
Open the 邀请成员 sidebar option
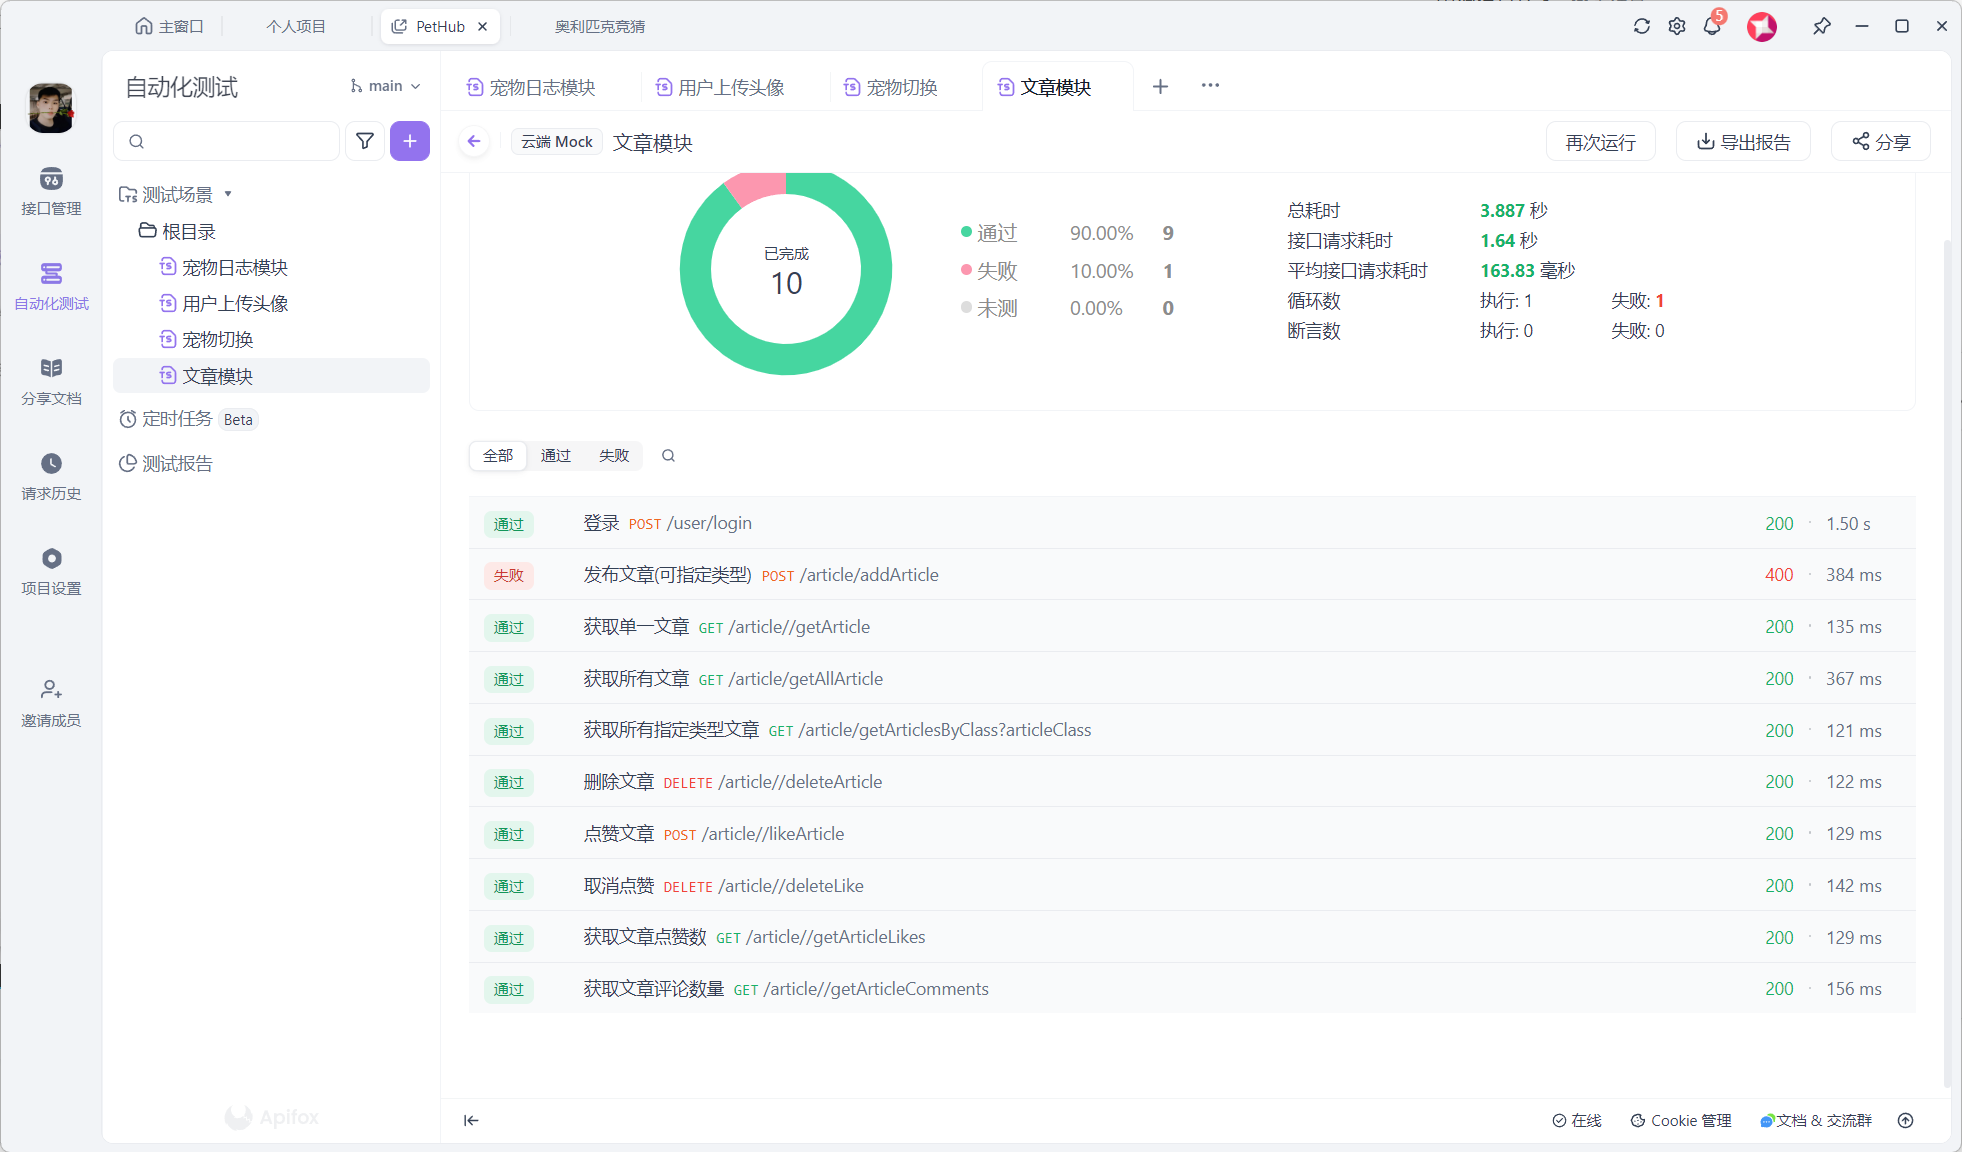point(51,703)
